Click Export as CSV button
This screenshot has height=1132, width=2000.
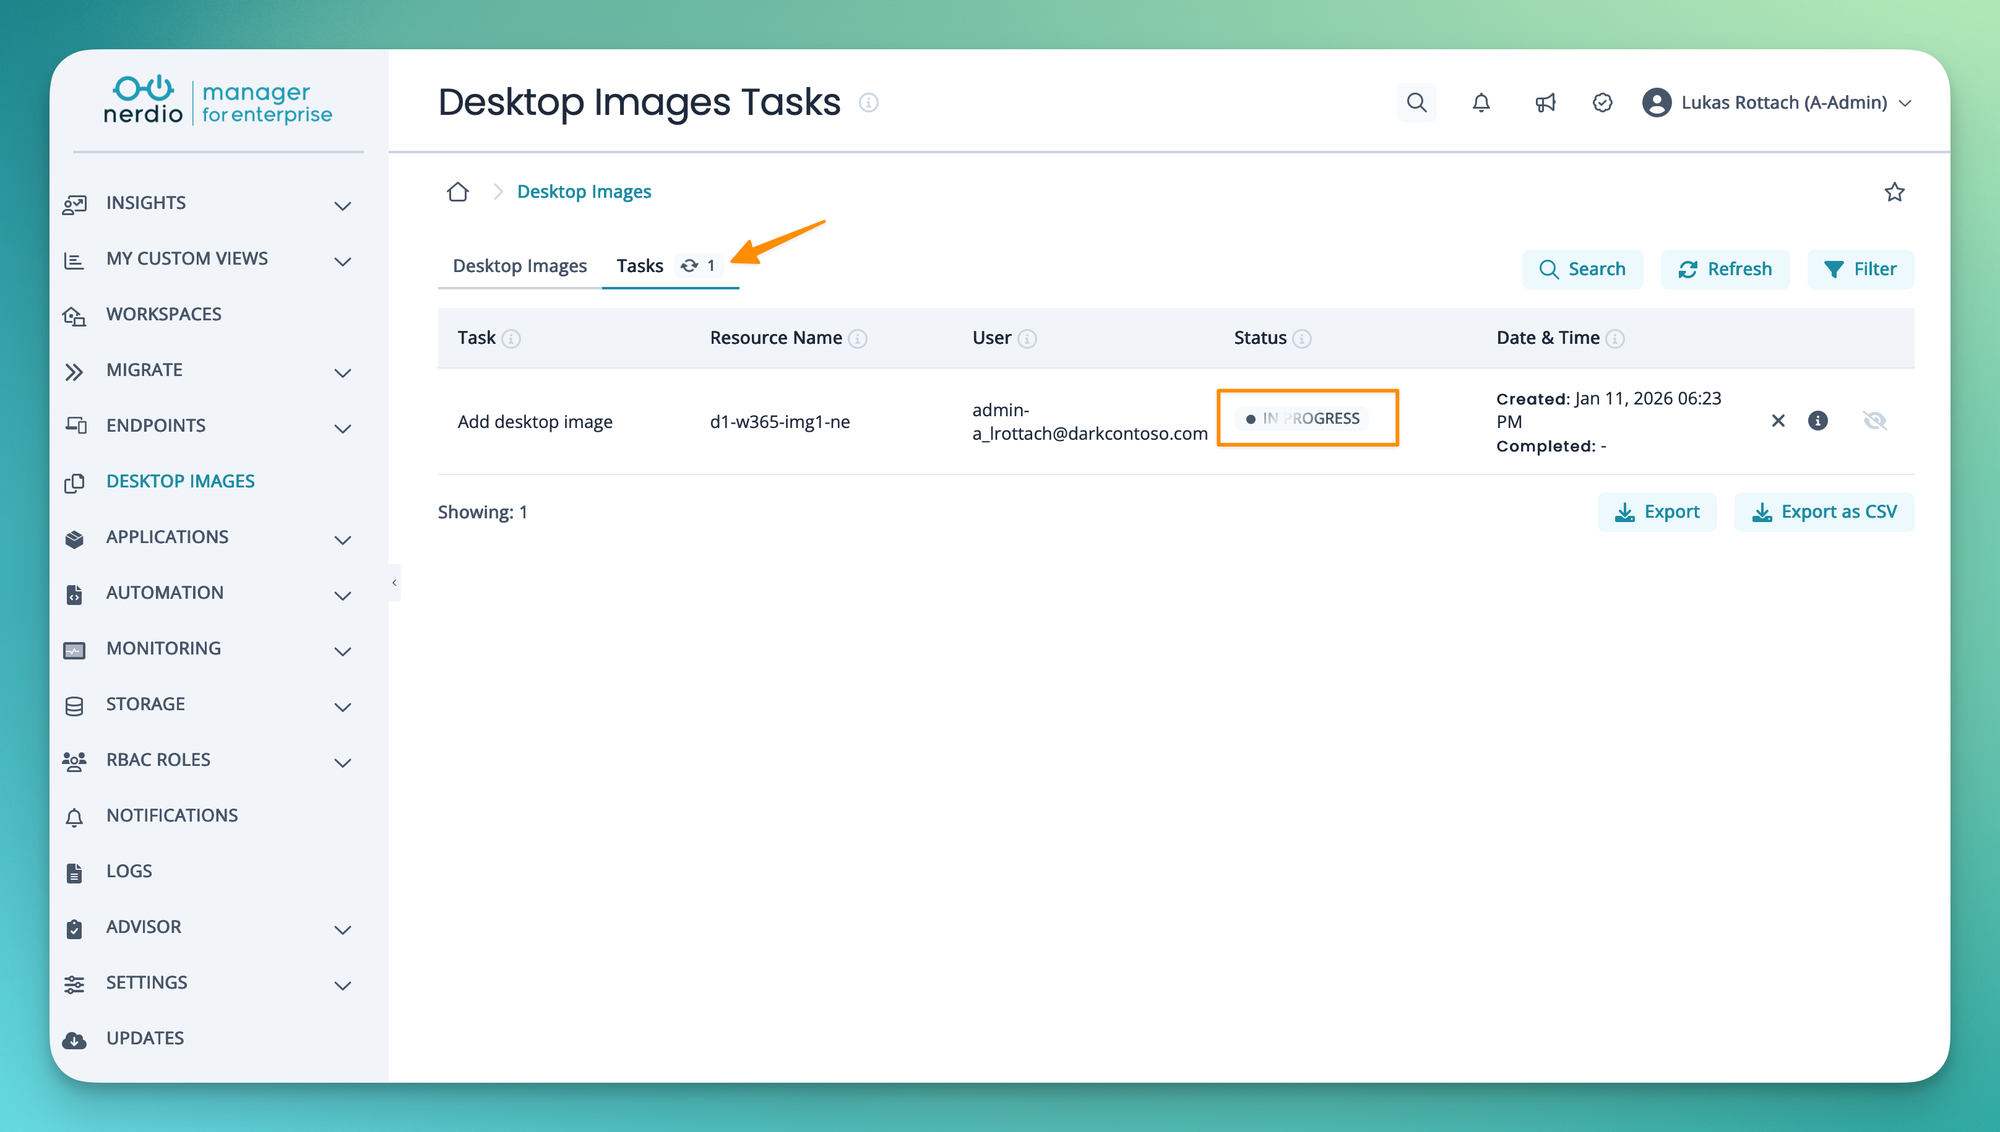click(1824, 512)
